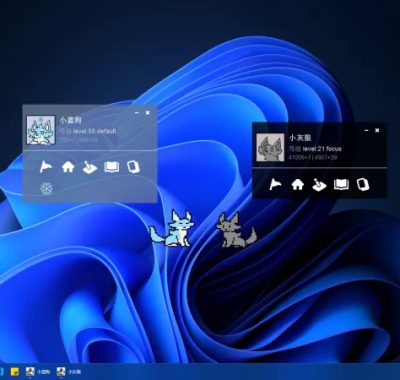Image resolution: width=400 pixels, height=380 pixels.
Task: Minimize the 小蓝狗 panel
Action: [137, 113]
